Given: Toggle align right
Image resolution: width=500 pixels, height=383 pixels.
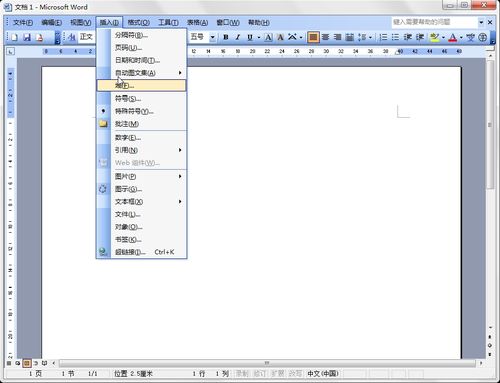Looking at the screenshot, I should pos(337,37).
